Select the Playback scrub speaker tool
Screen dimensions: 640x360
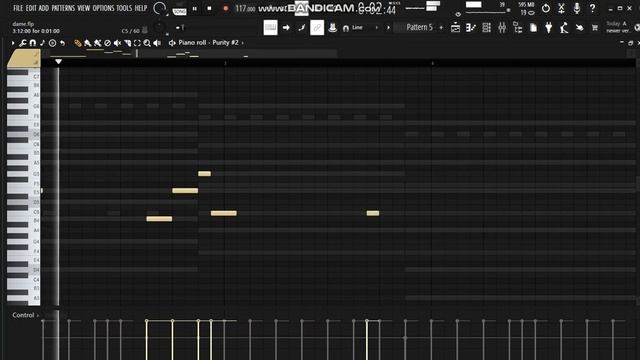[x=157, y=43]
